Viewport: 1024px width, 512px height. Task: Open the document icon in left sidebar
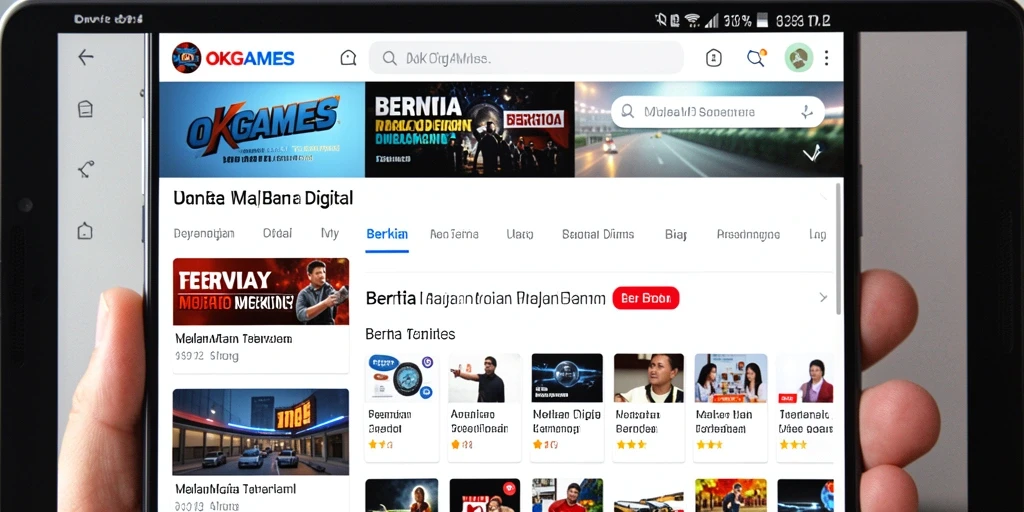pyautogui.click(x=86, y=109)
